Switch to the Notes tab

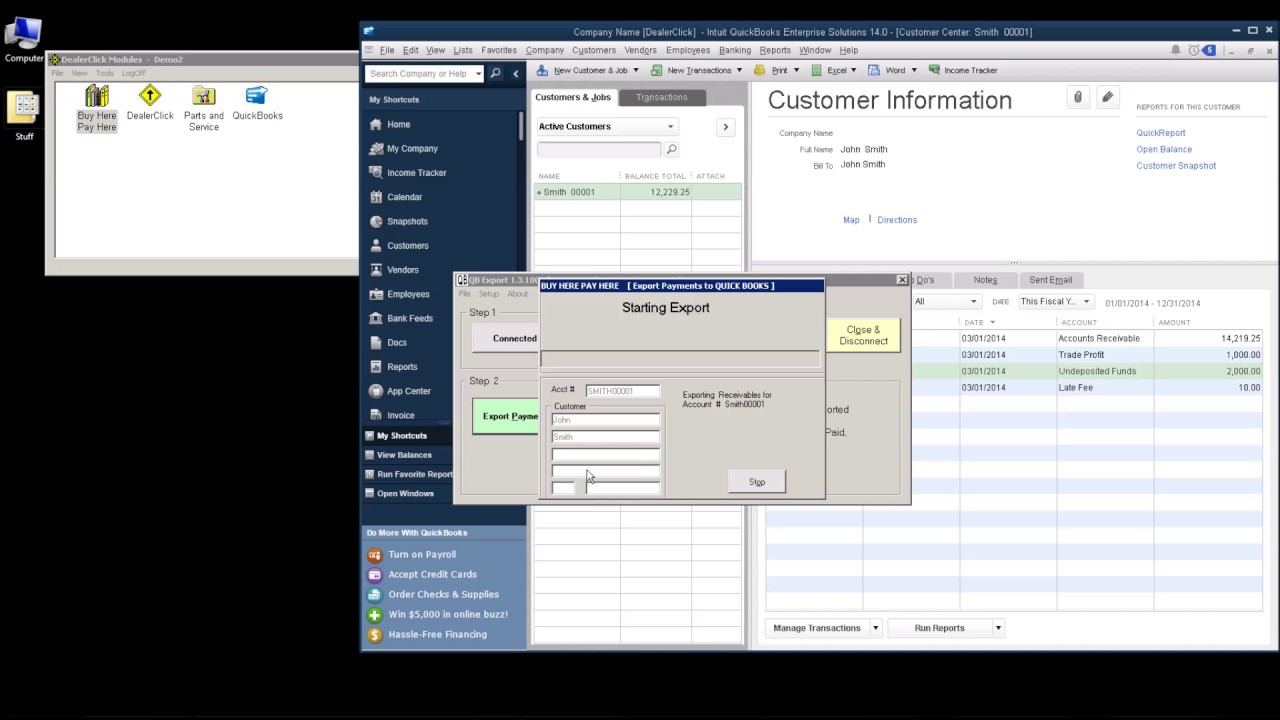coord(985,280)
